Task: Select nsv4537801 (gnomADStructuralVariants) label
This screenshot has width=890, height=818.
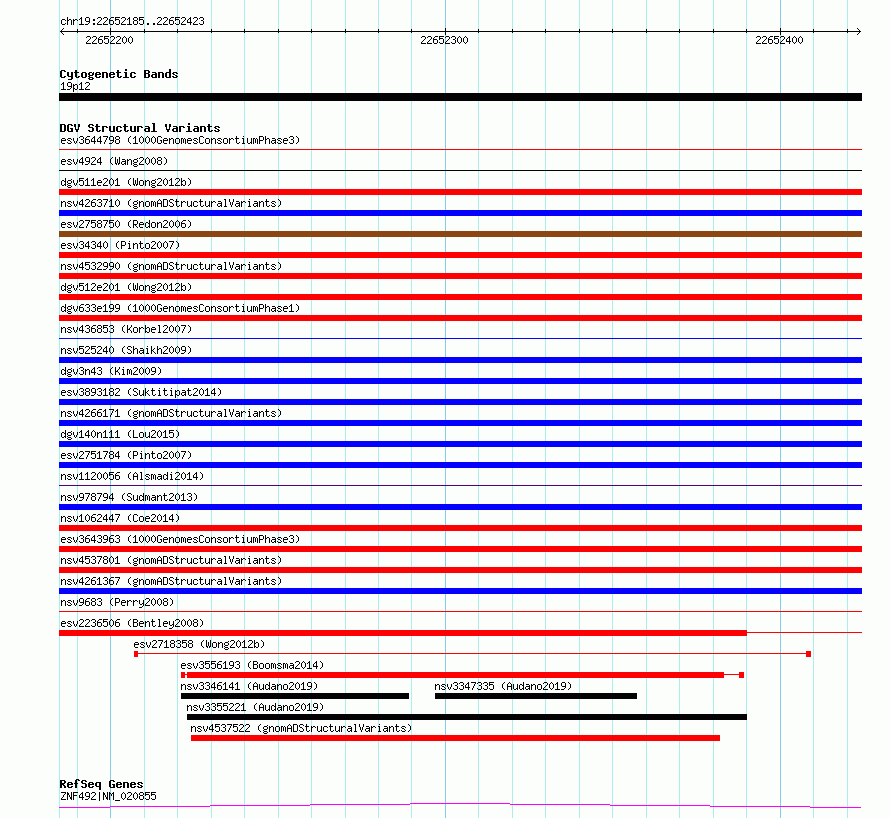Action: click(171, 560)
